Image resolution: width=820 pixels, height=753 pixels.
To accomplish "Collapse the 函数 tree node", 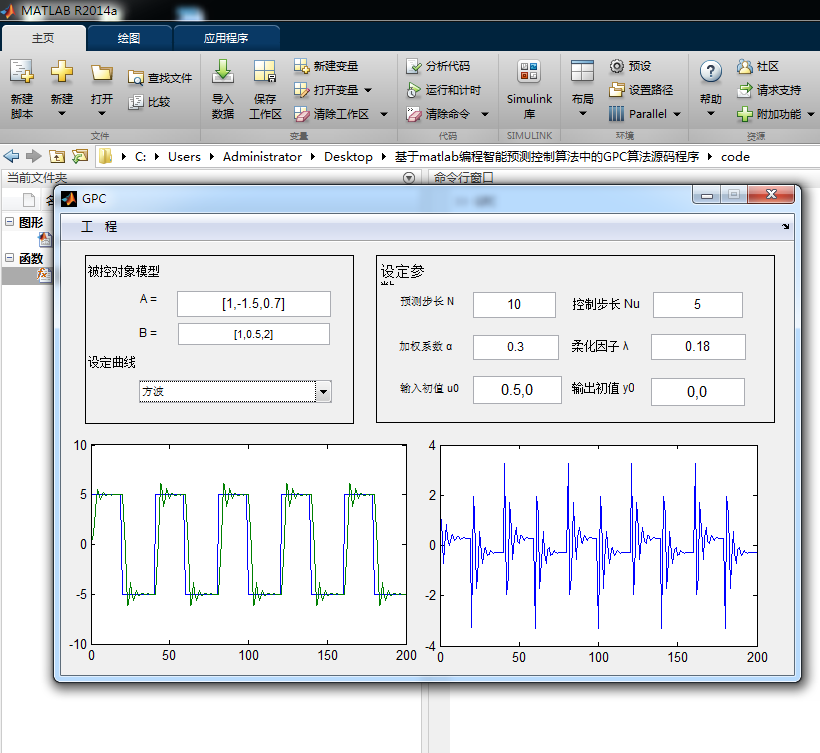I will coord(9,258).
